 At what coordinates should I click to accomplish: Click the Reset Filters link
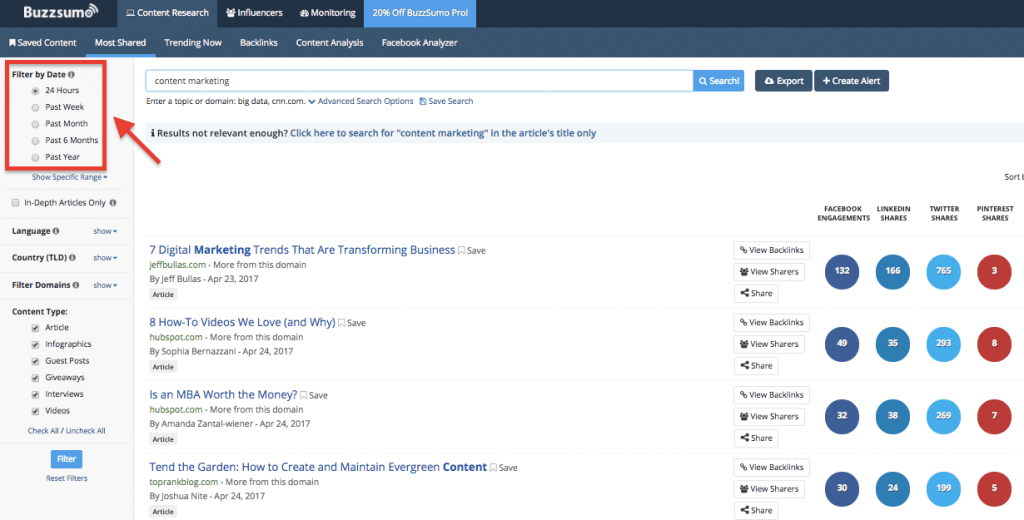[67, 478]
